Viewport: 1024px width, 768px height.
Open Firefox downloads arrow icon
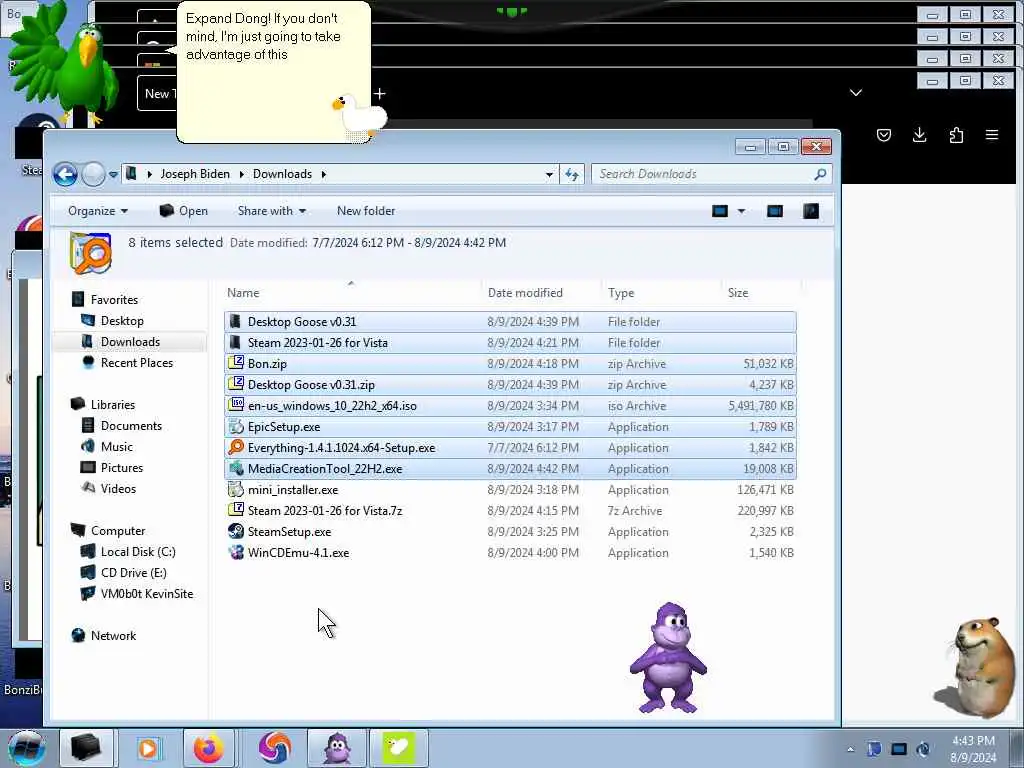920,135
